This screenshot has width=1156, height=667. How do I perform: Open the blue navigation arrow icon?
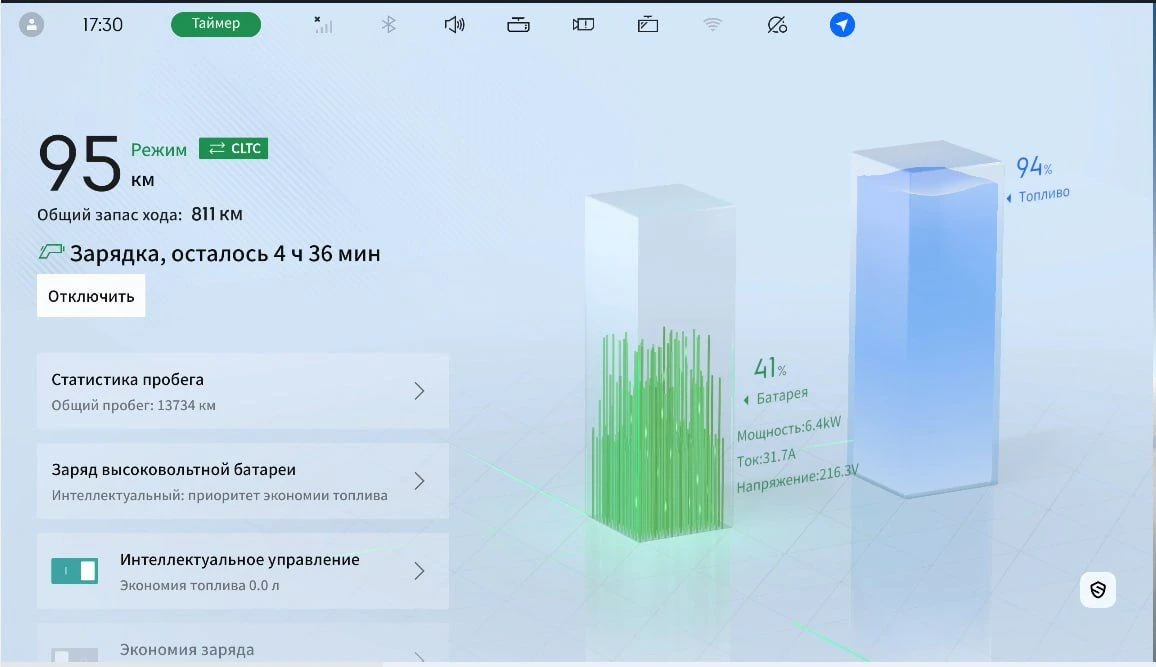pyautogui.click(x=842, y=24)
